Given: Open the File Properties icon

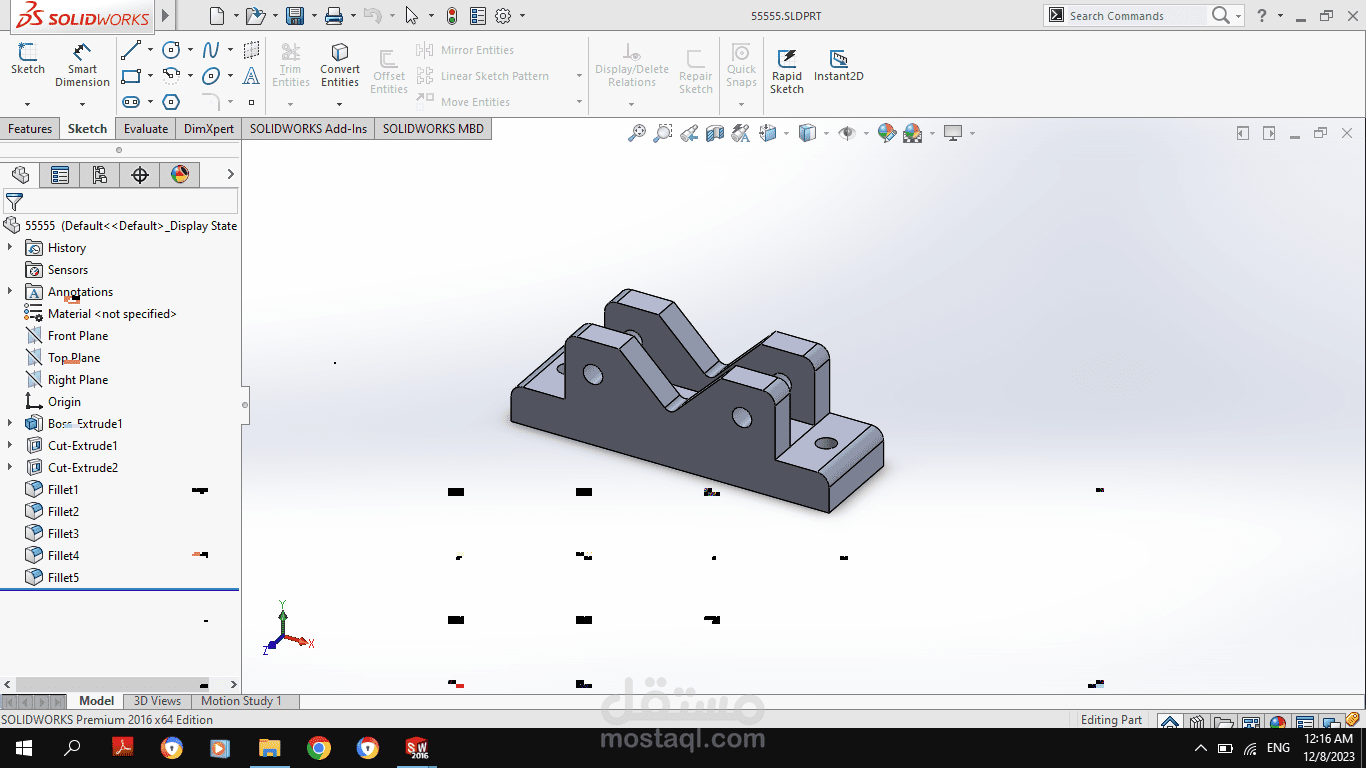Looking at the screenshot, I should pos(478,16).
